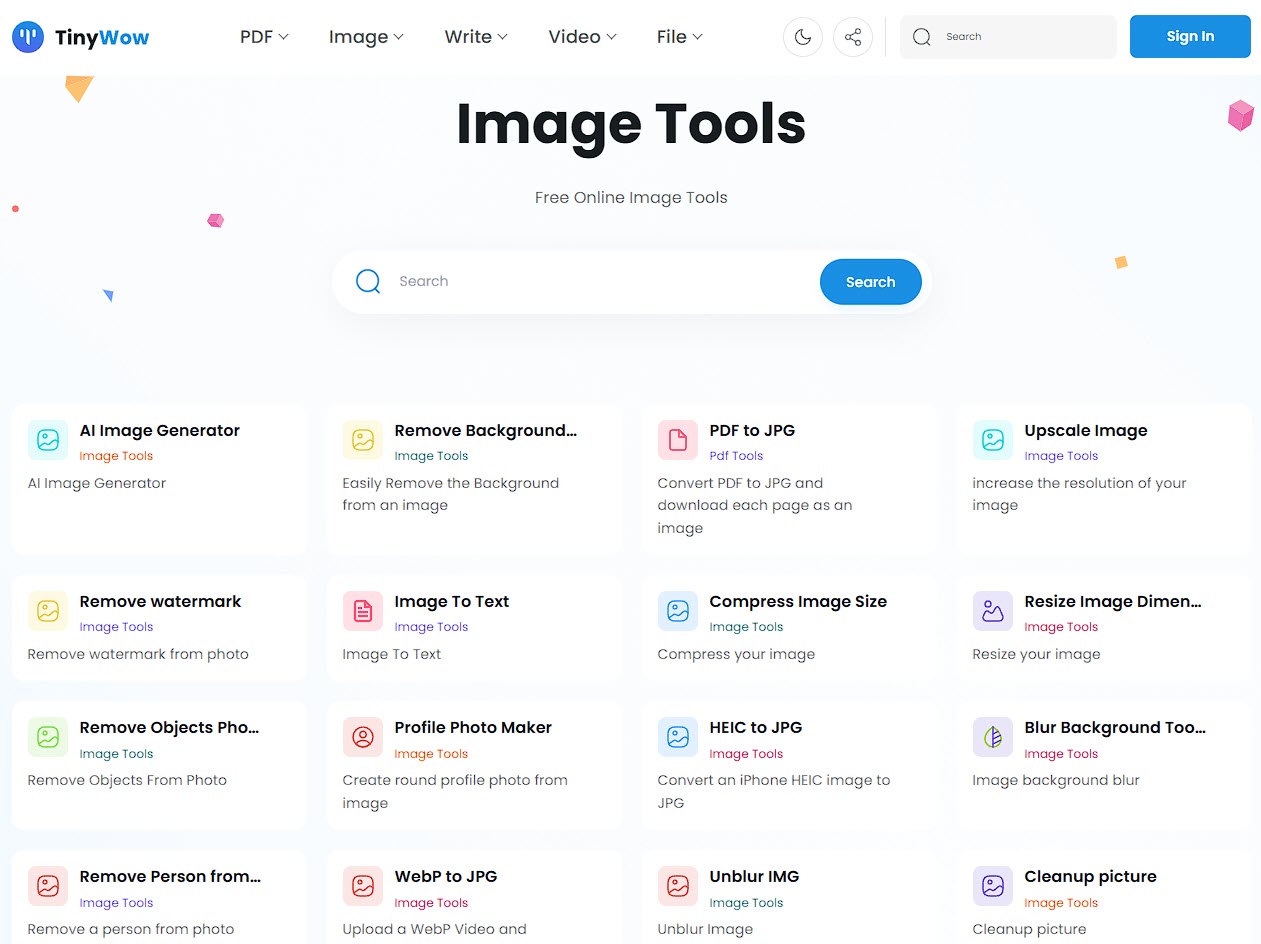Click the blue Search button
The height and width of the screenshot is (944, 1261).
click(x=871, y=282)
